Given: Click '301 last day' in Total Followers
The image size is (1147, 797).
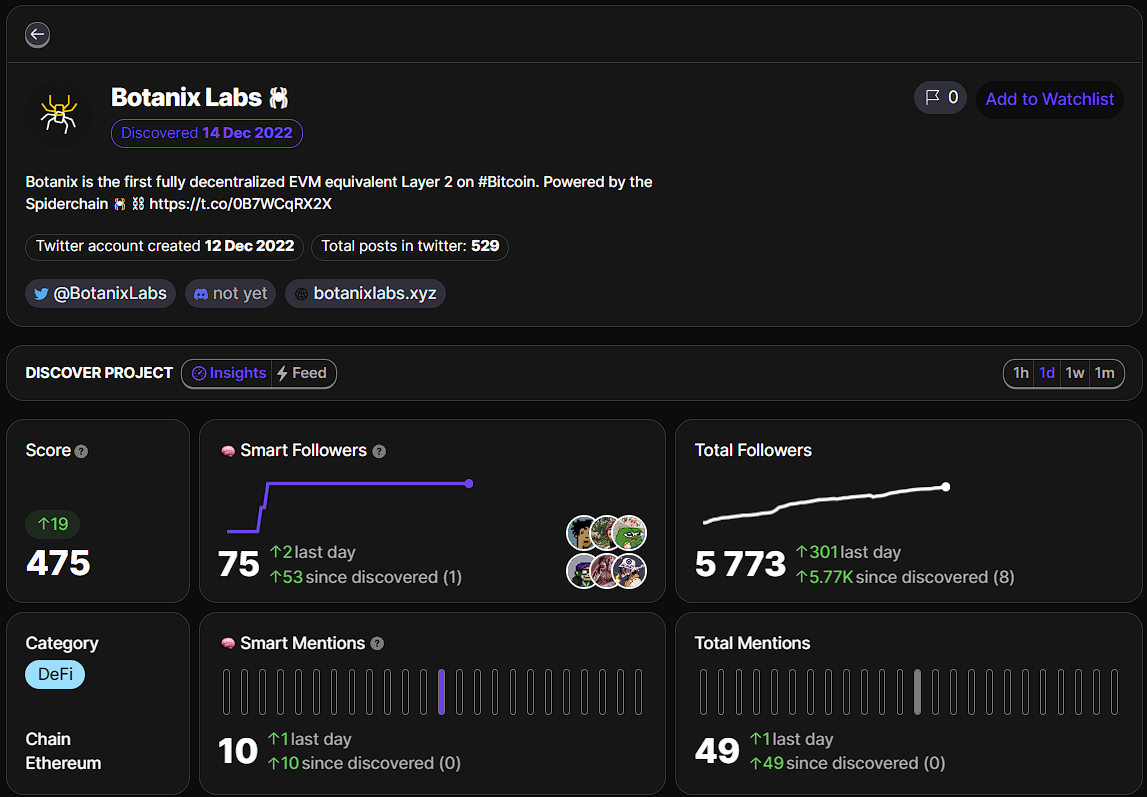Looking at the screenshot, I should pos(849,553).
